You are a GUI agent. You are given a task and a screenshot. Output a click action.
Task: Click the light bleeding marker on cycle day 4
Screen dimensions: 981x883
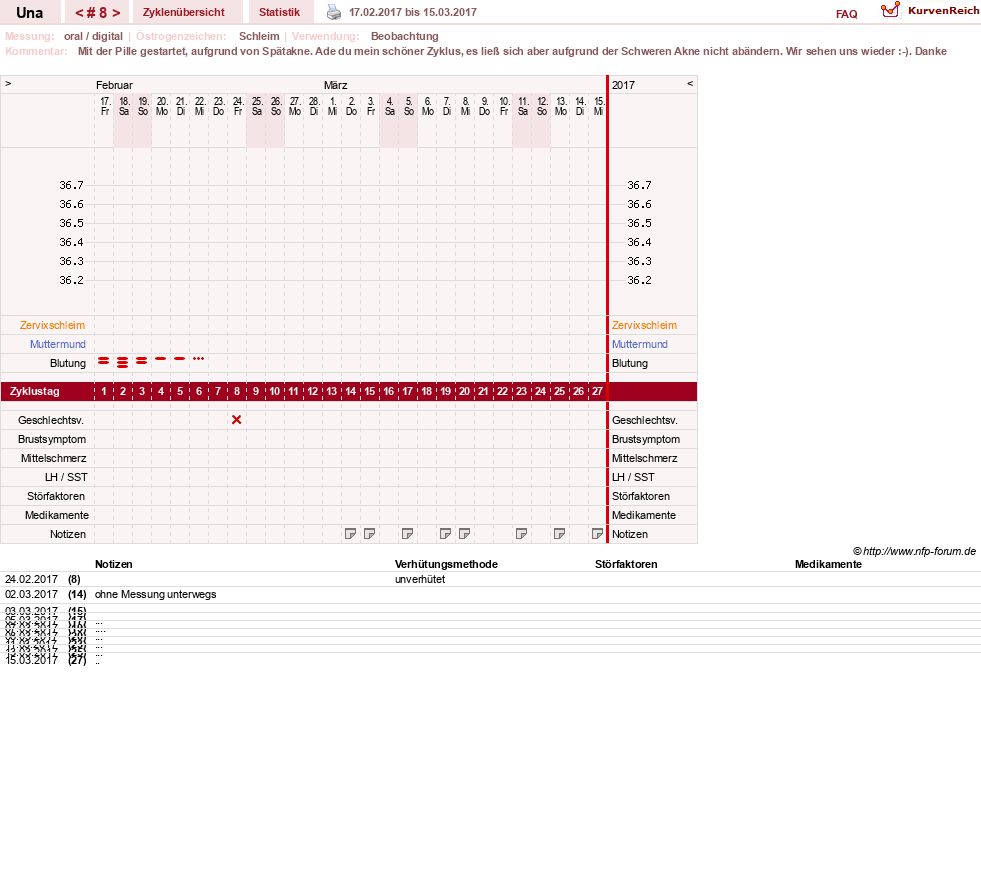tap(161, 359)
